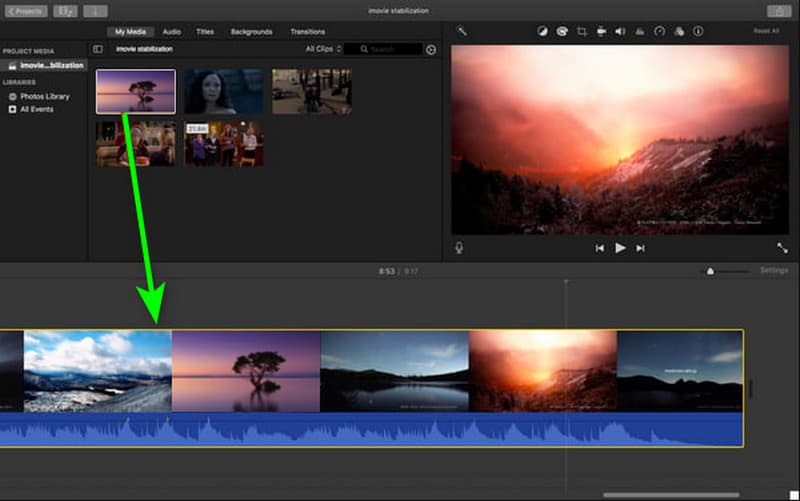Click the import media down-arrow button
This screenshot has height=501, width=800.
pyautogui.click(x=95, y=11)
